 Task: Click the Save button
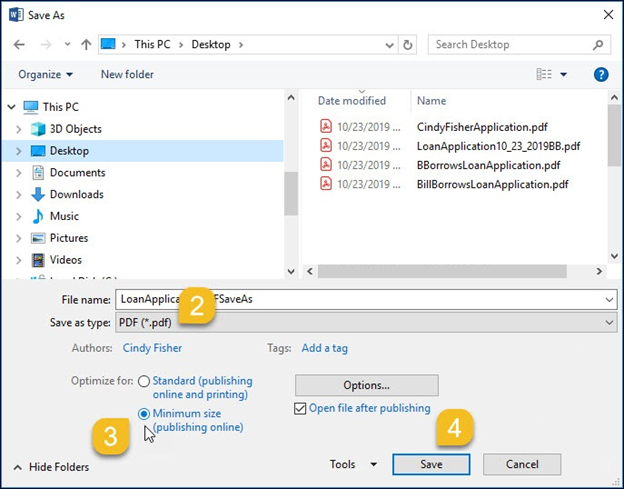431,464
